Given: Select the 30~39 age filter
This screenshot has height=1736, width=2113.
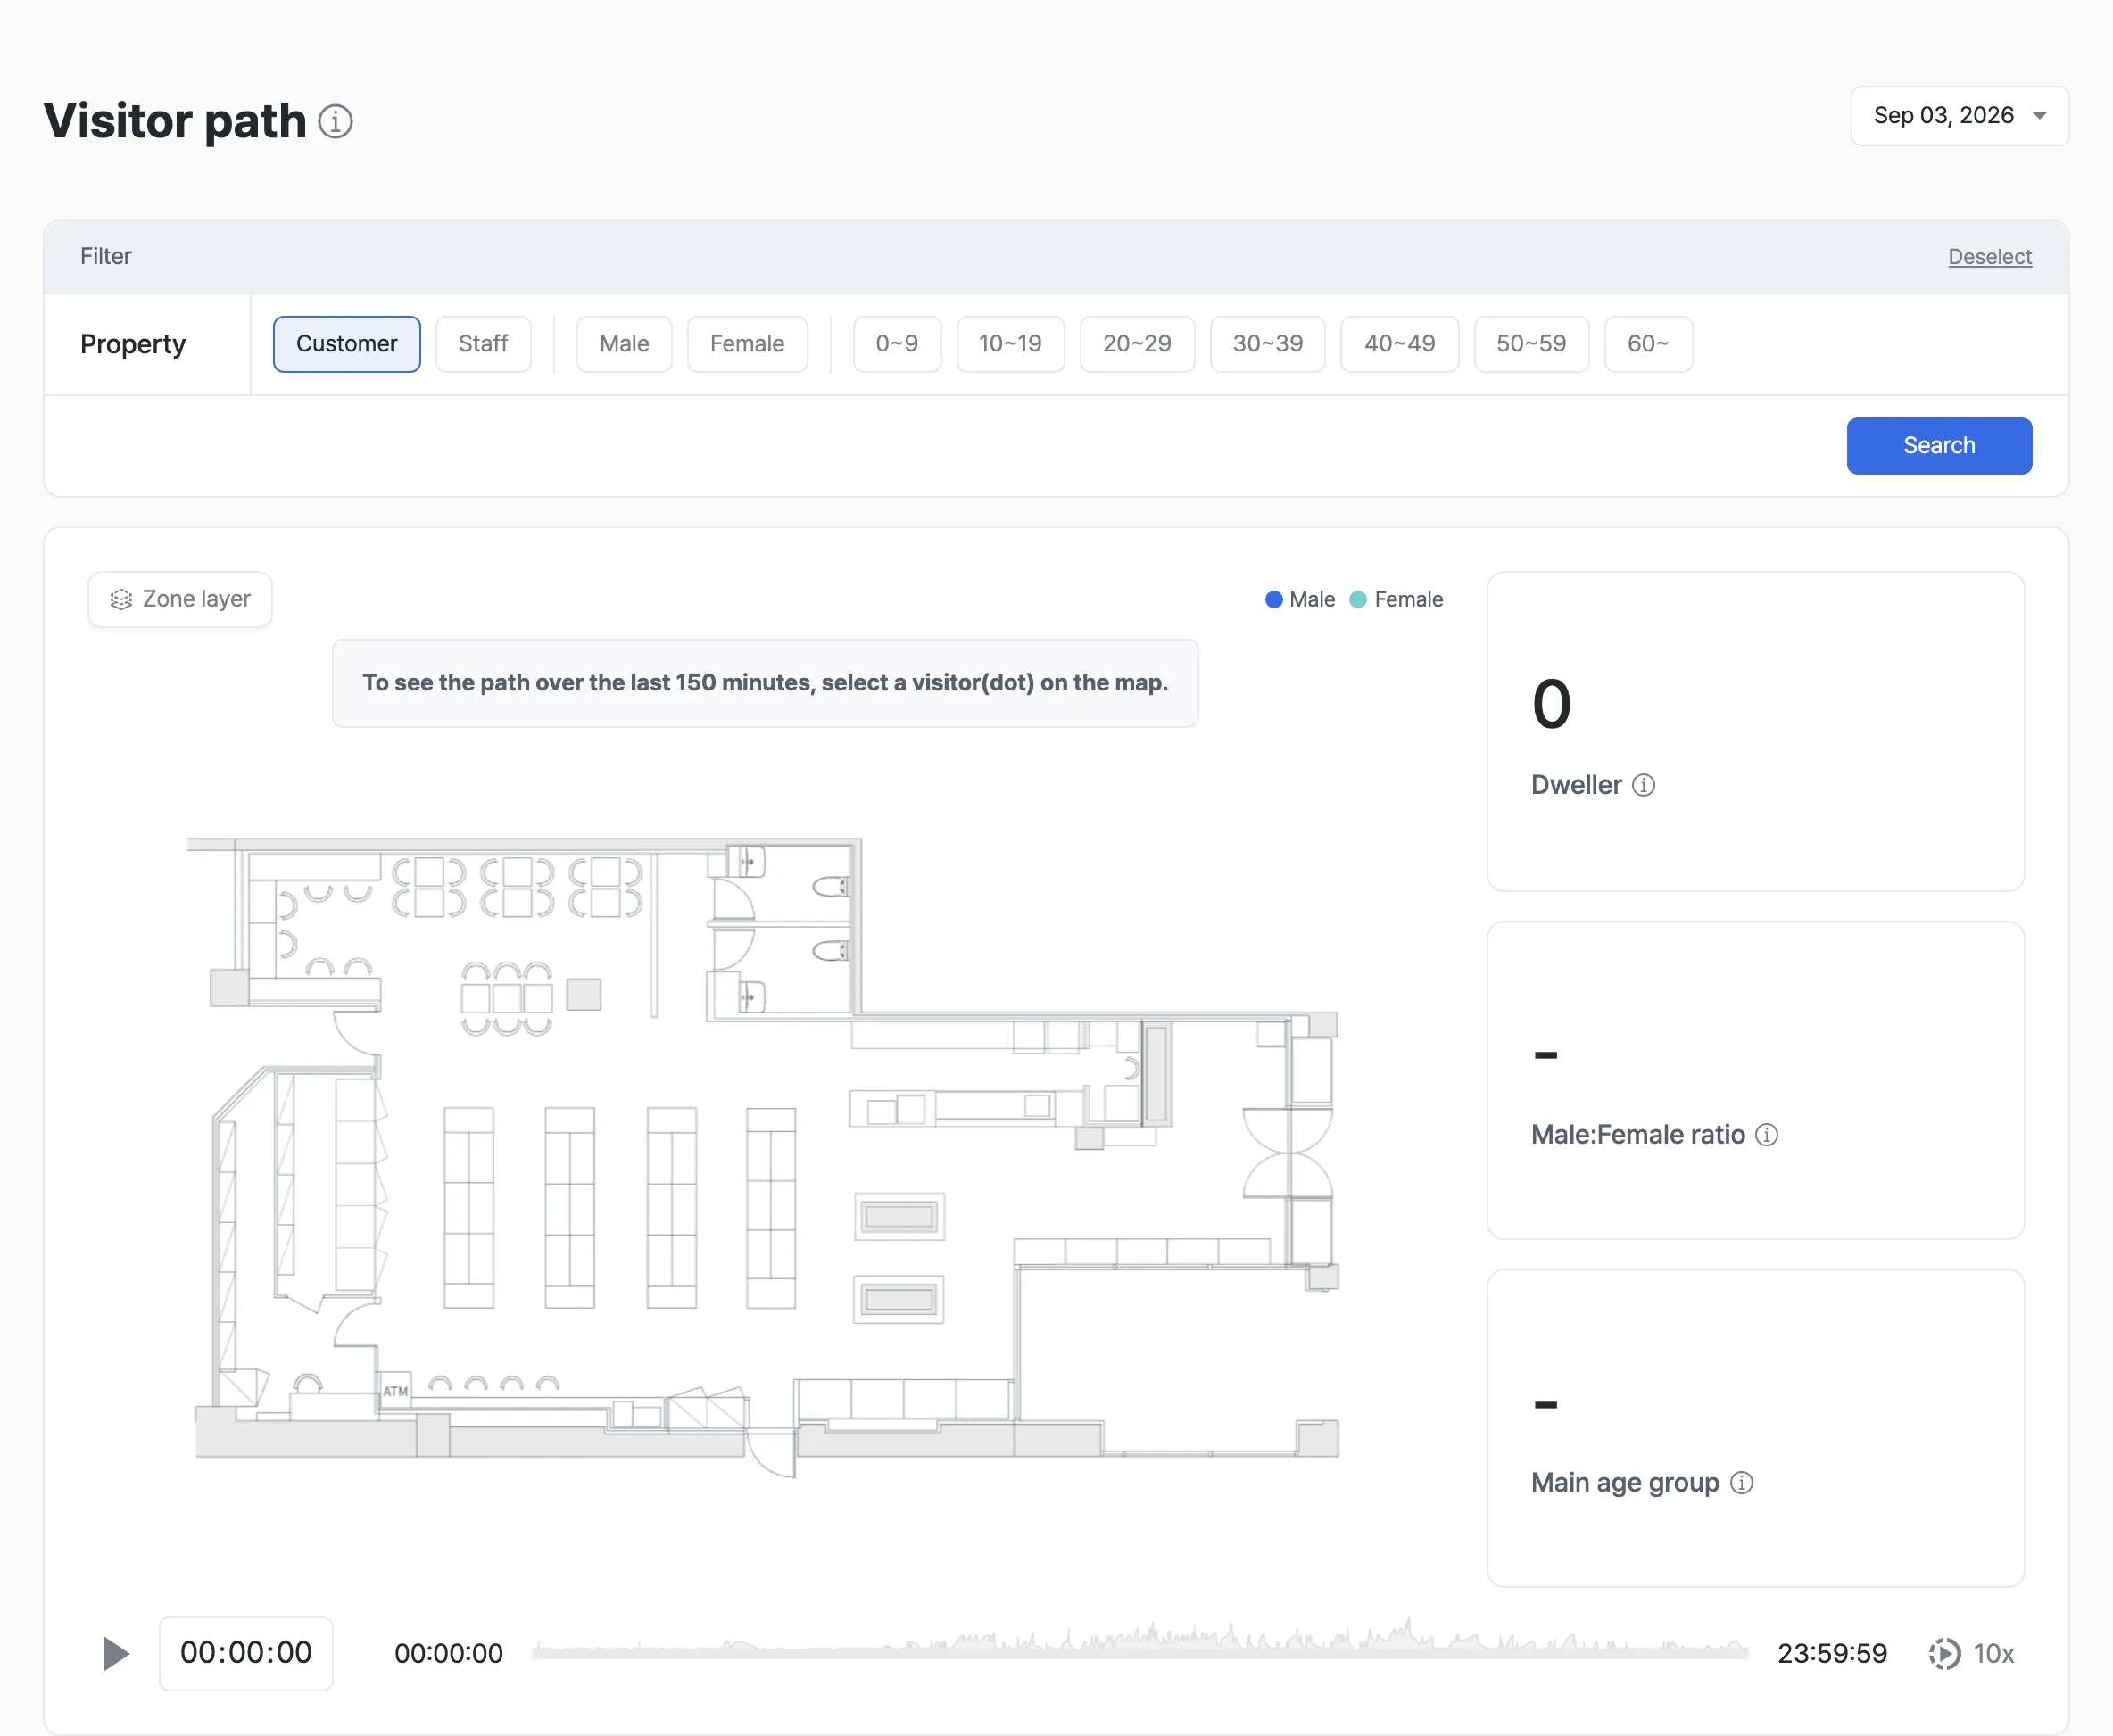Looking at the screenshot, I should (1267, 344).
